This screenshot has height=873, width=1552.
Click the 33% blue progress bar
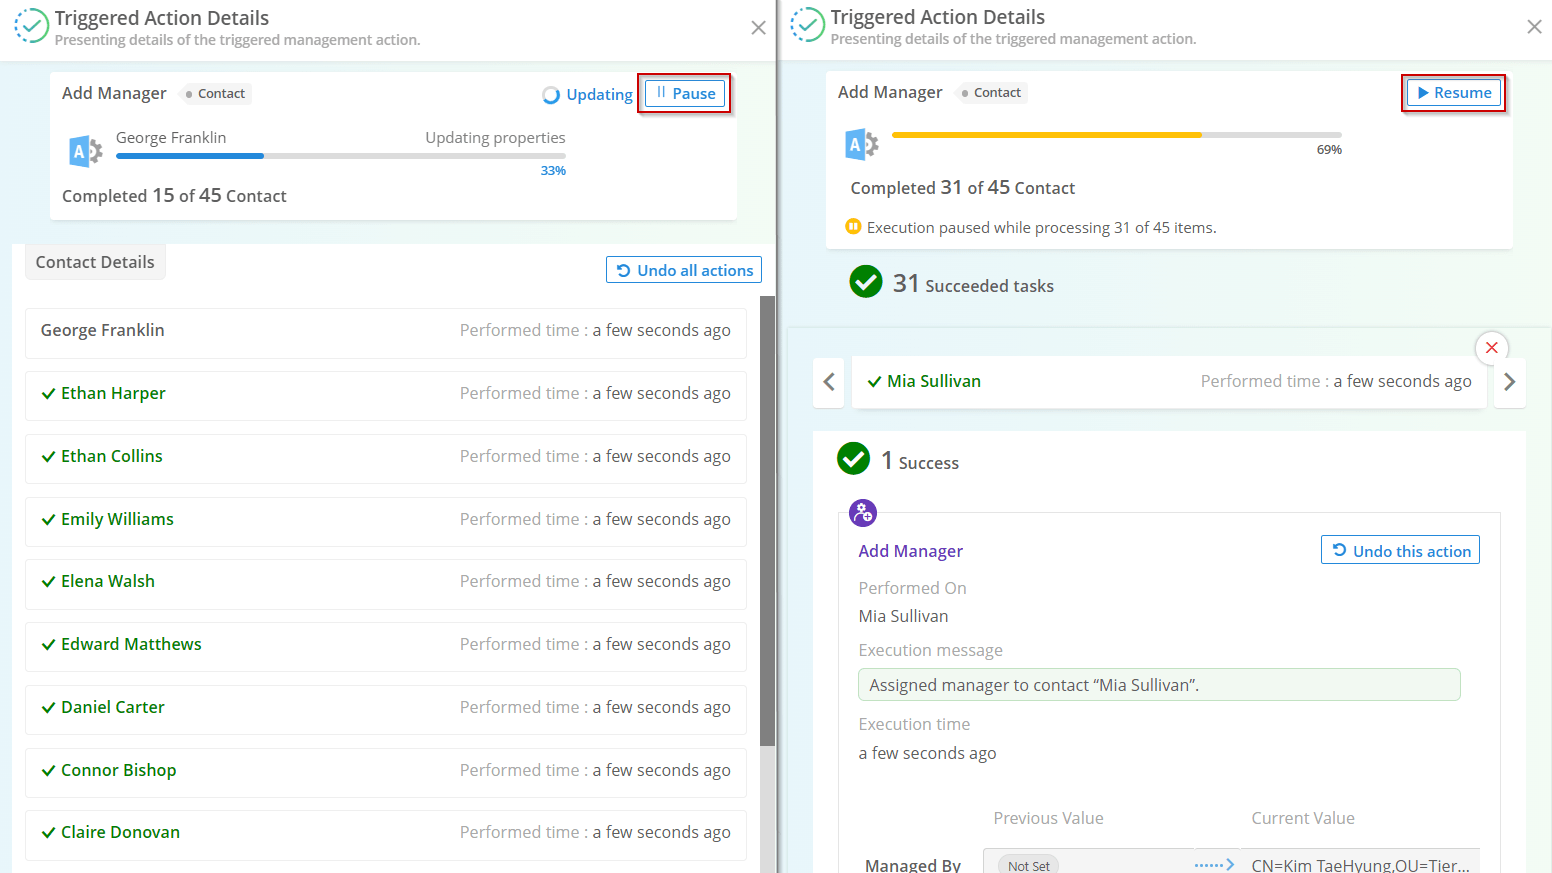(341, 156)
